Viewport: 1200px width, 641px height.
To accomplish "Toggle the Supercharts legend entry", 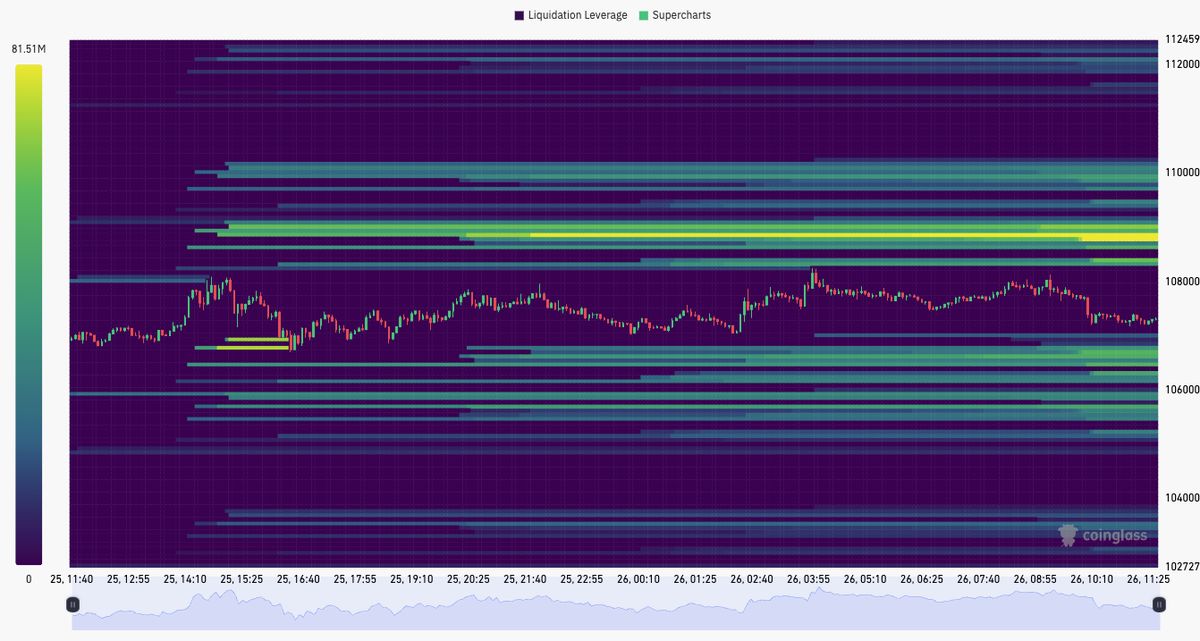I will coord(674,15).
